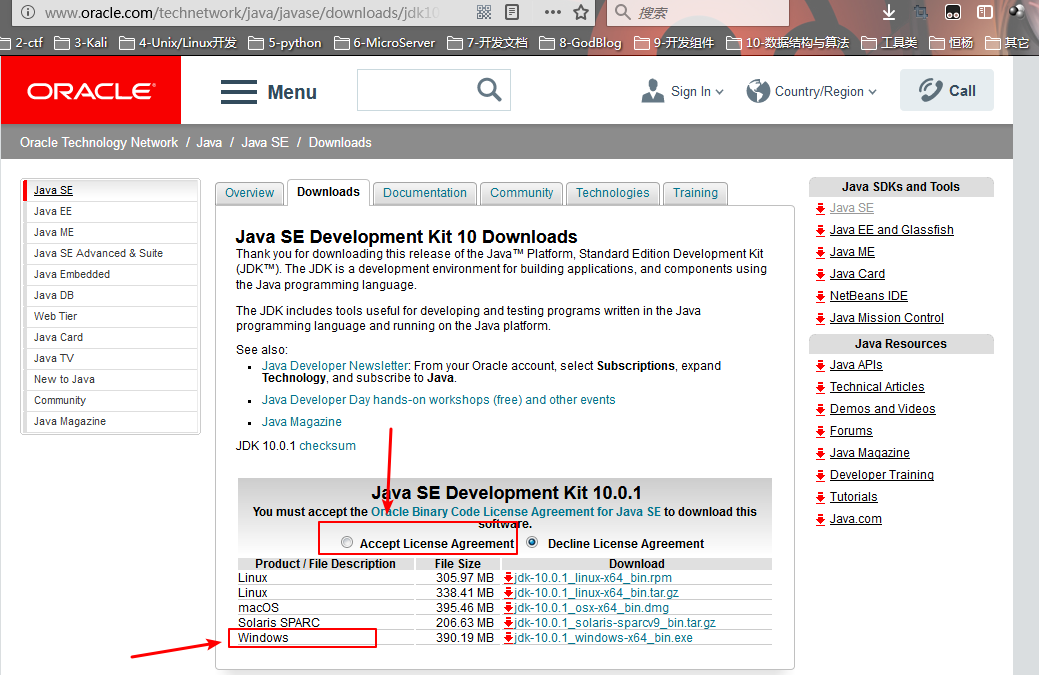Open Java Developer Day workshops link
The image size is (1039, 675).
tap(438, 400)
